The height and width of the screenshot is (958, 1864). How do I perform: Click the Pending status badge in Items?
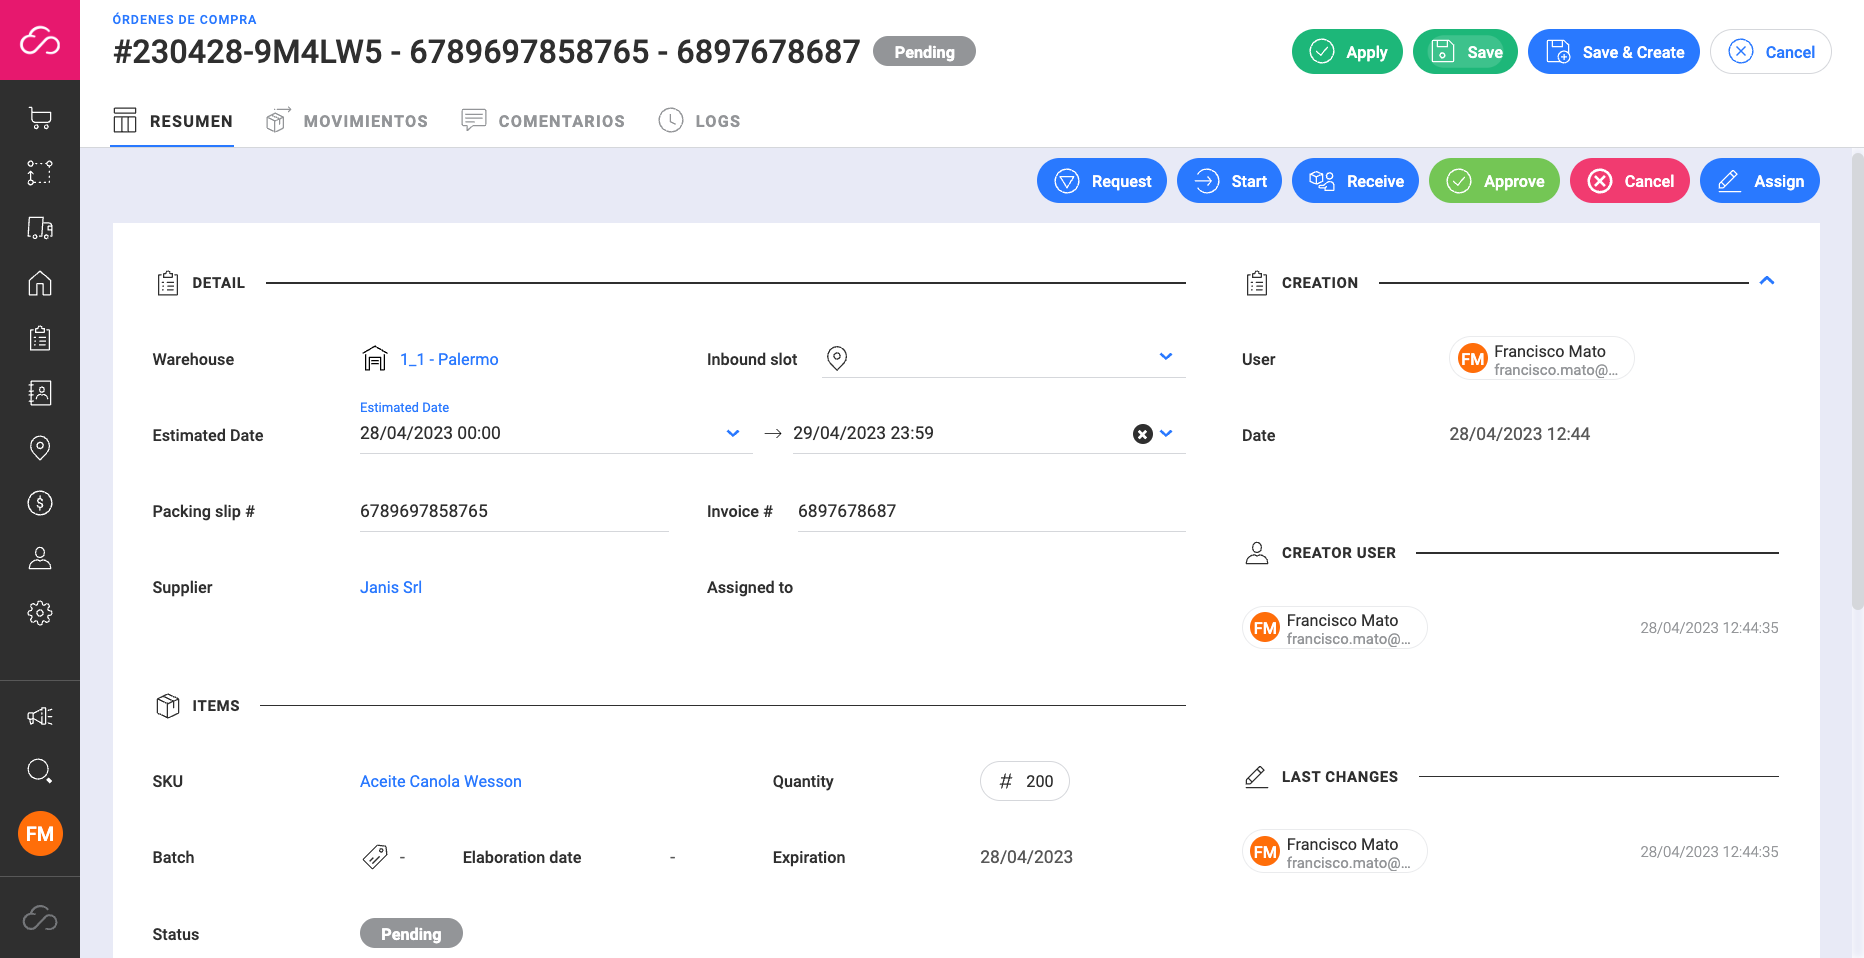click(411, 933)
